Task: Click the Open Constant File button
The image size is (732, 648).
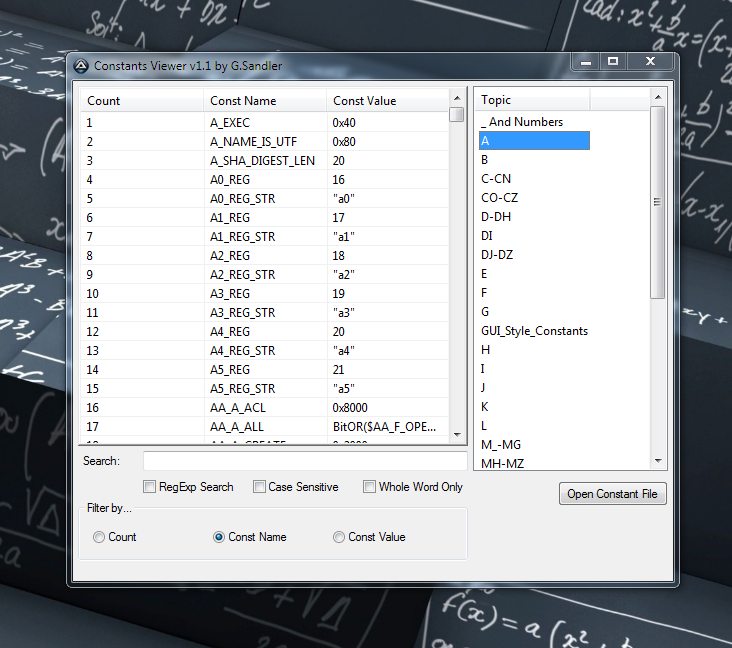Action: (x=612, y=494)
